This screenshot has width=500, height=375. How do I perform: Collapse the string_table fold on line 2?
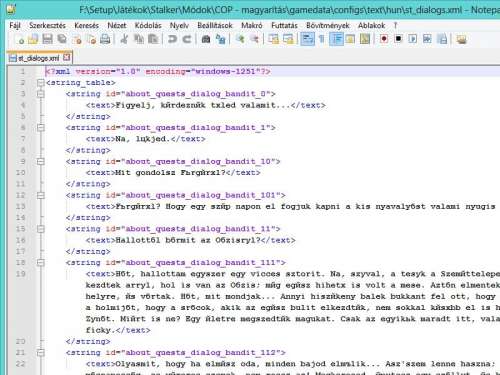(41, 83)
